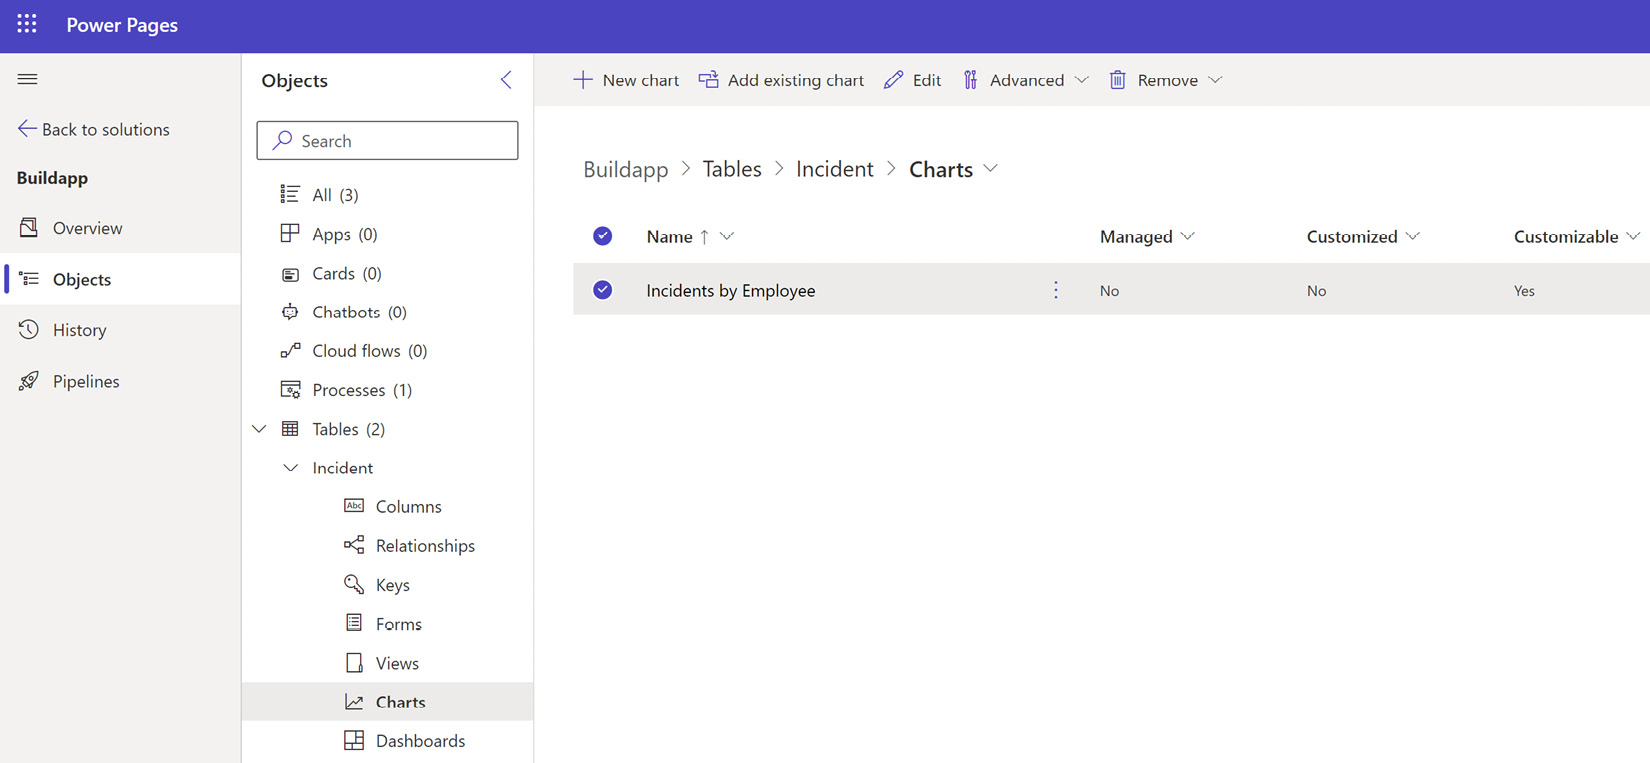Click the Back to solutions arrow

[x=27, y=128]
